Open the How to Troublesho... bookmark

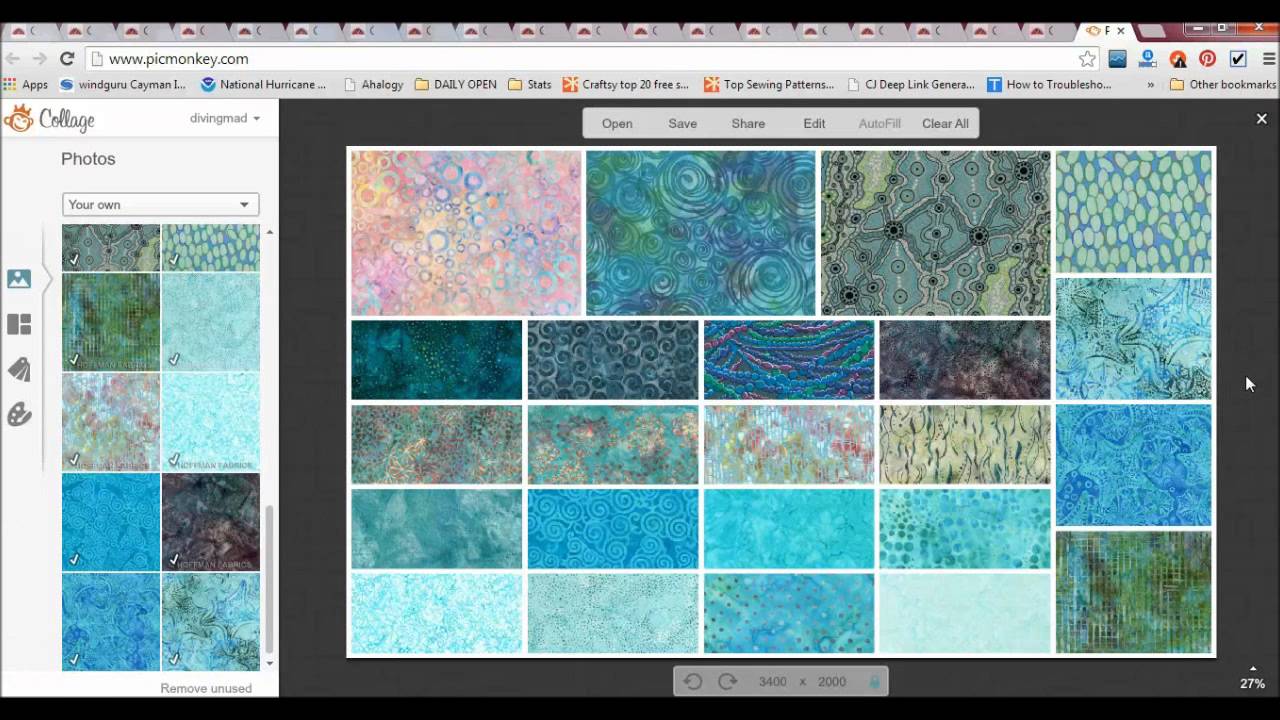click(1049, 85)
